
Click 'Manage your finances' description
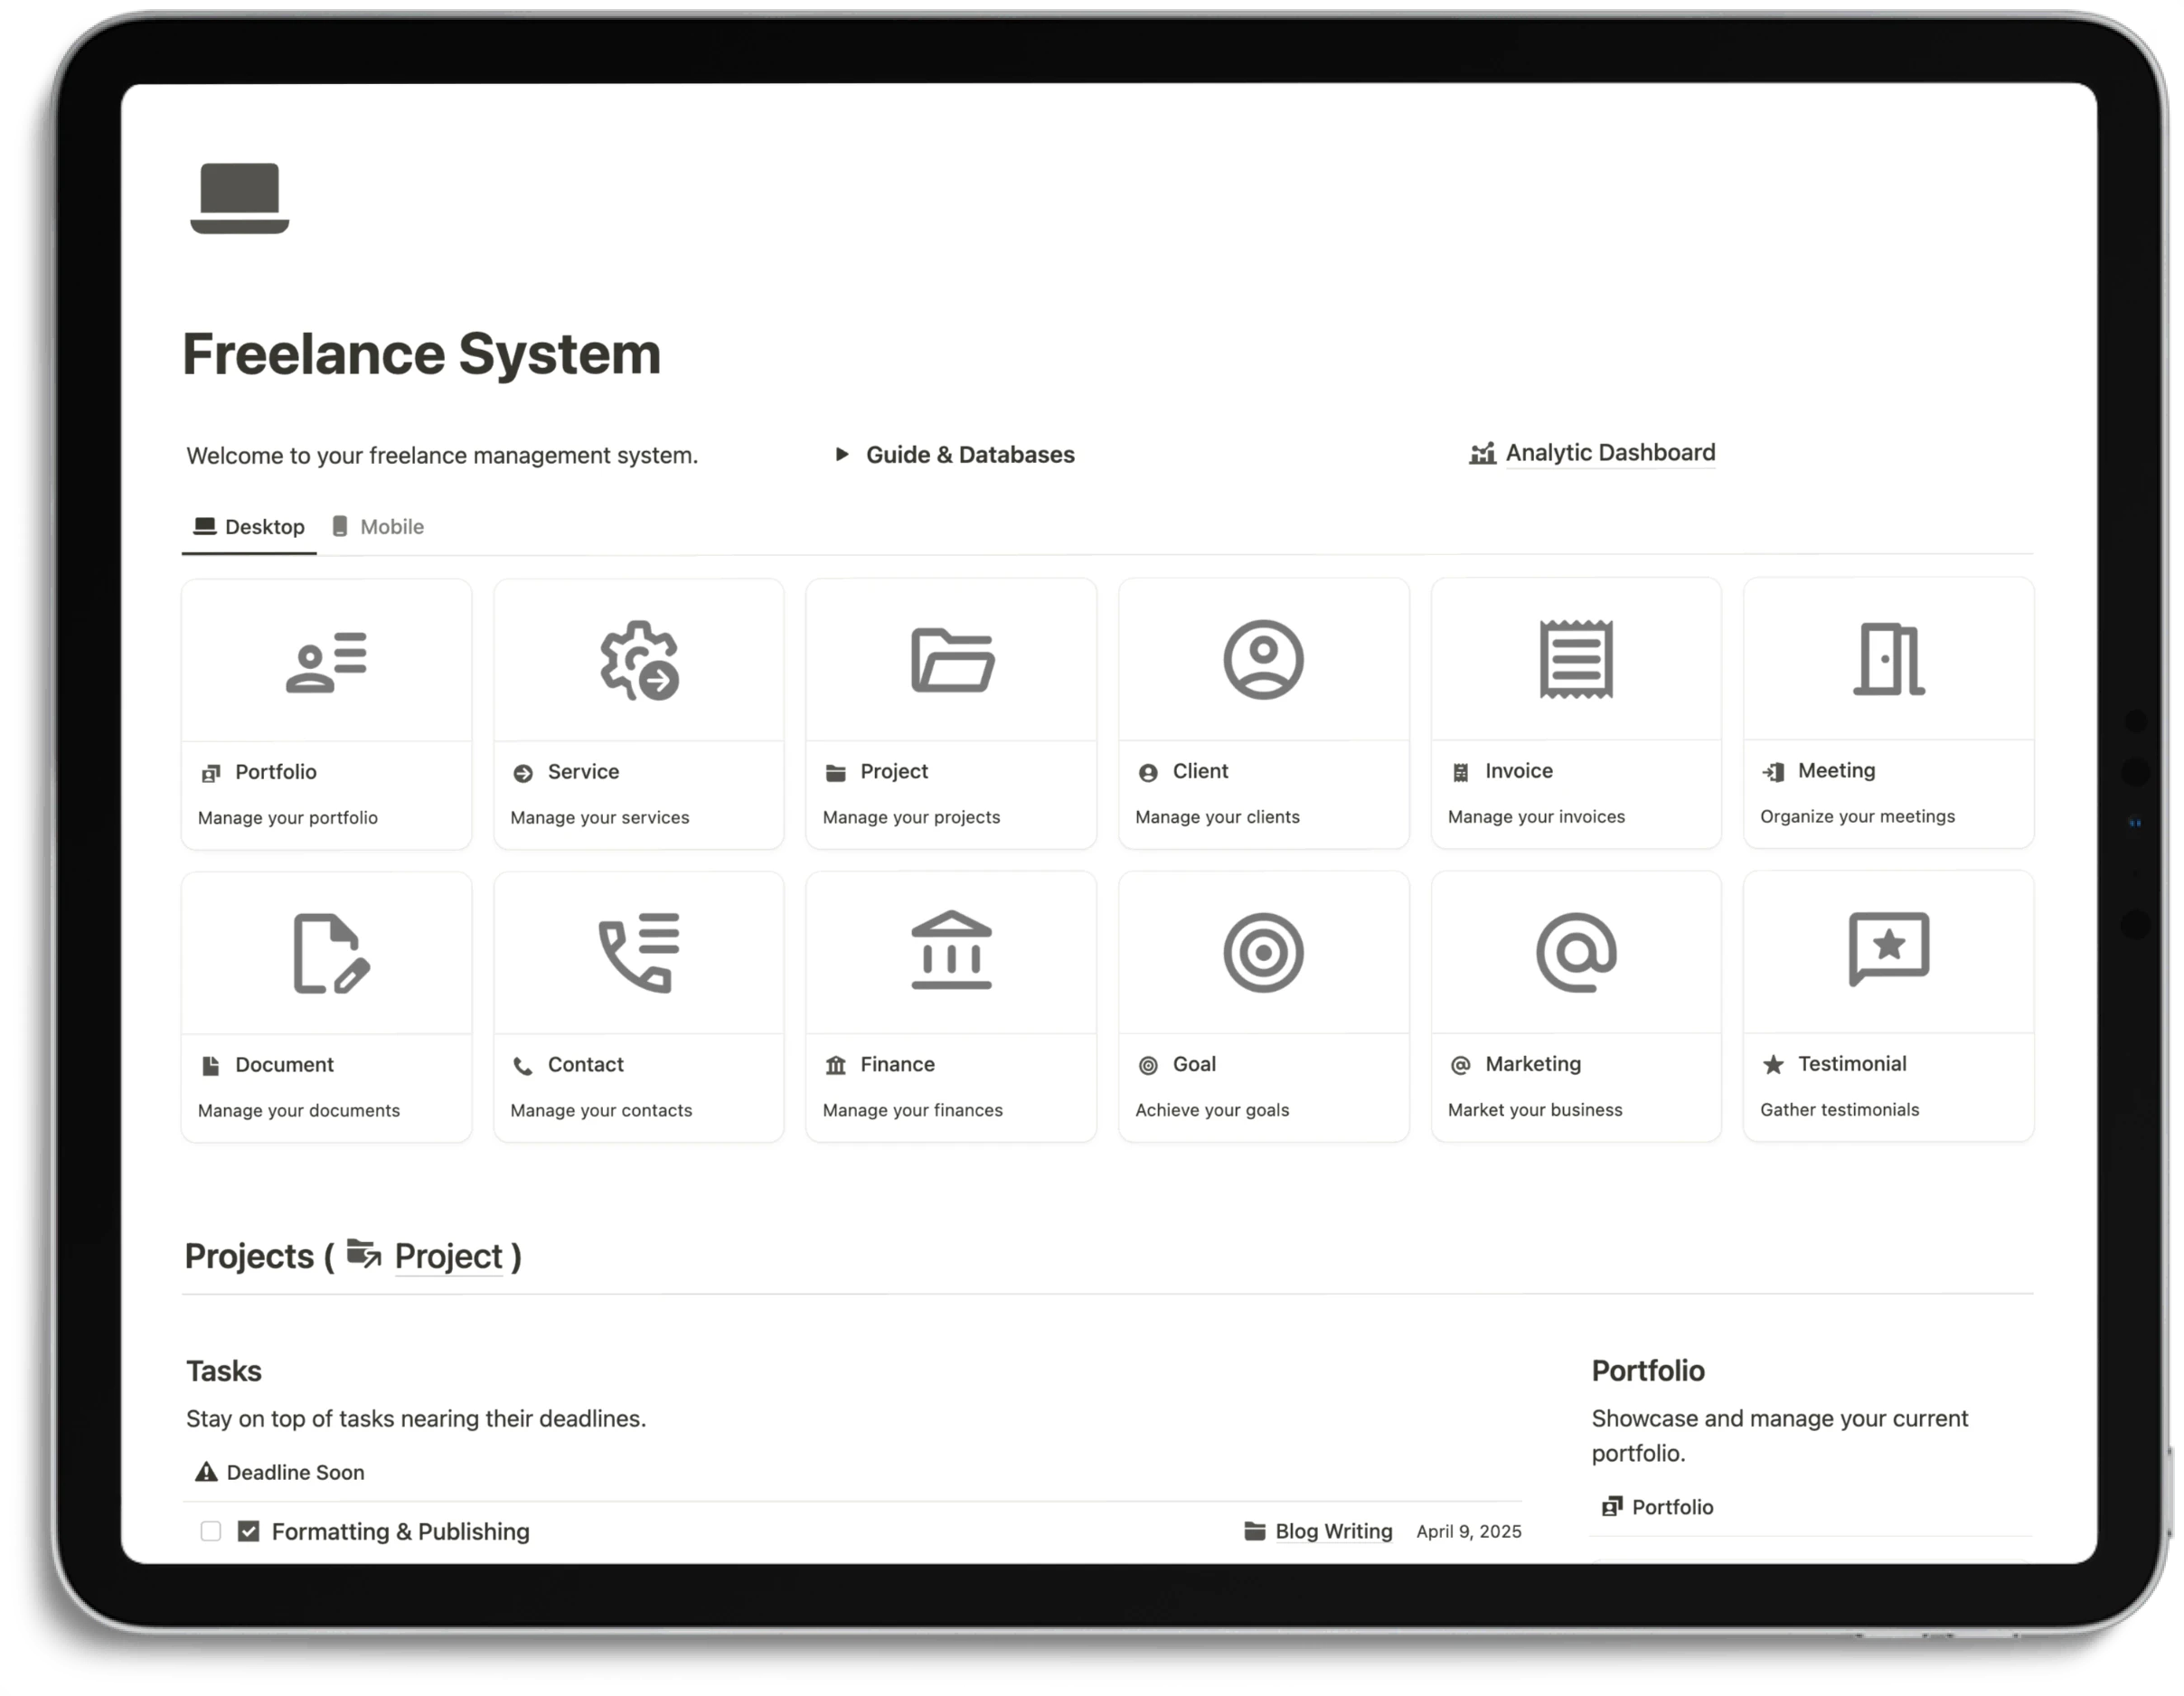coord(912,1110)
